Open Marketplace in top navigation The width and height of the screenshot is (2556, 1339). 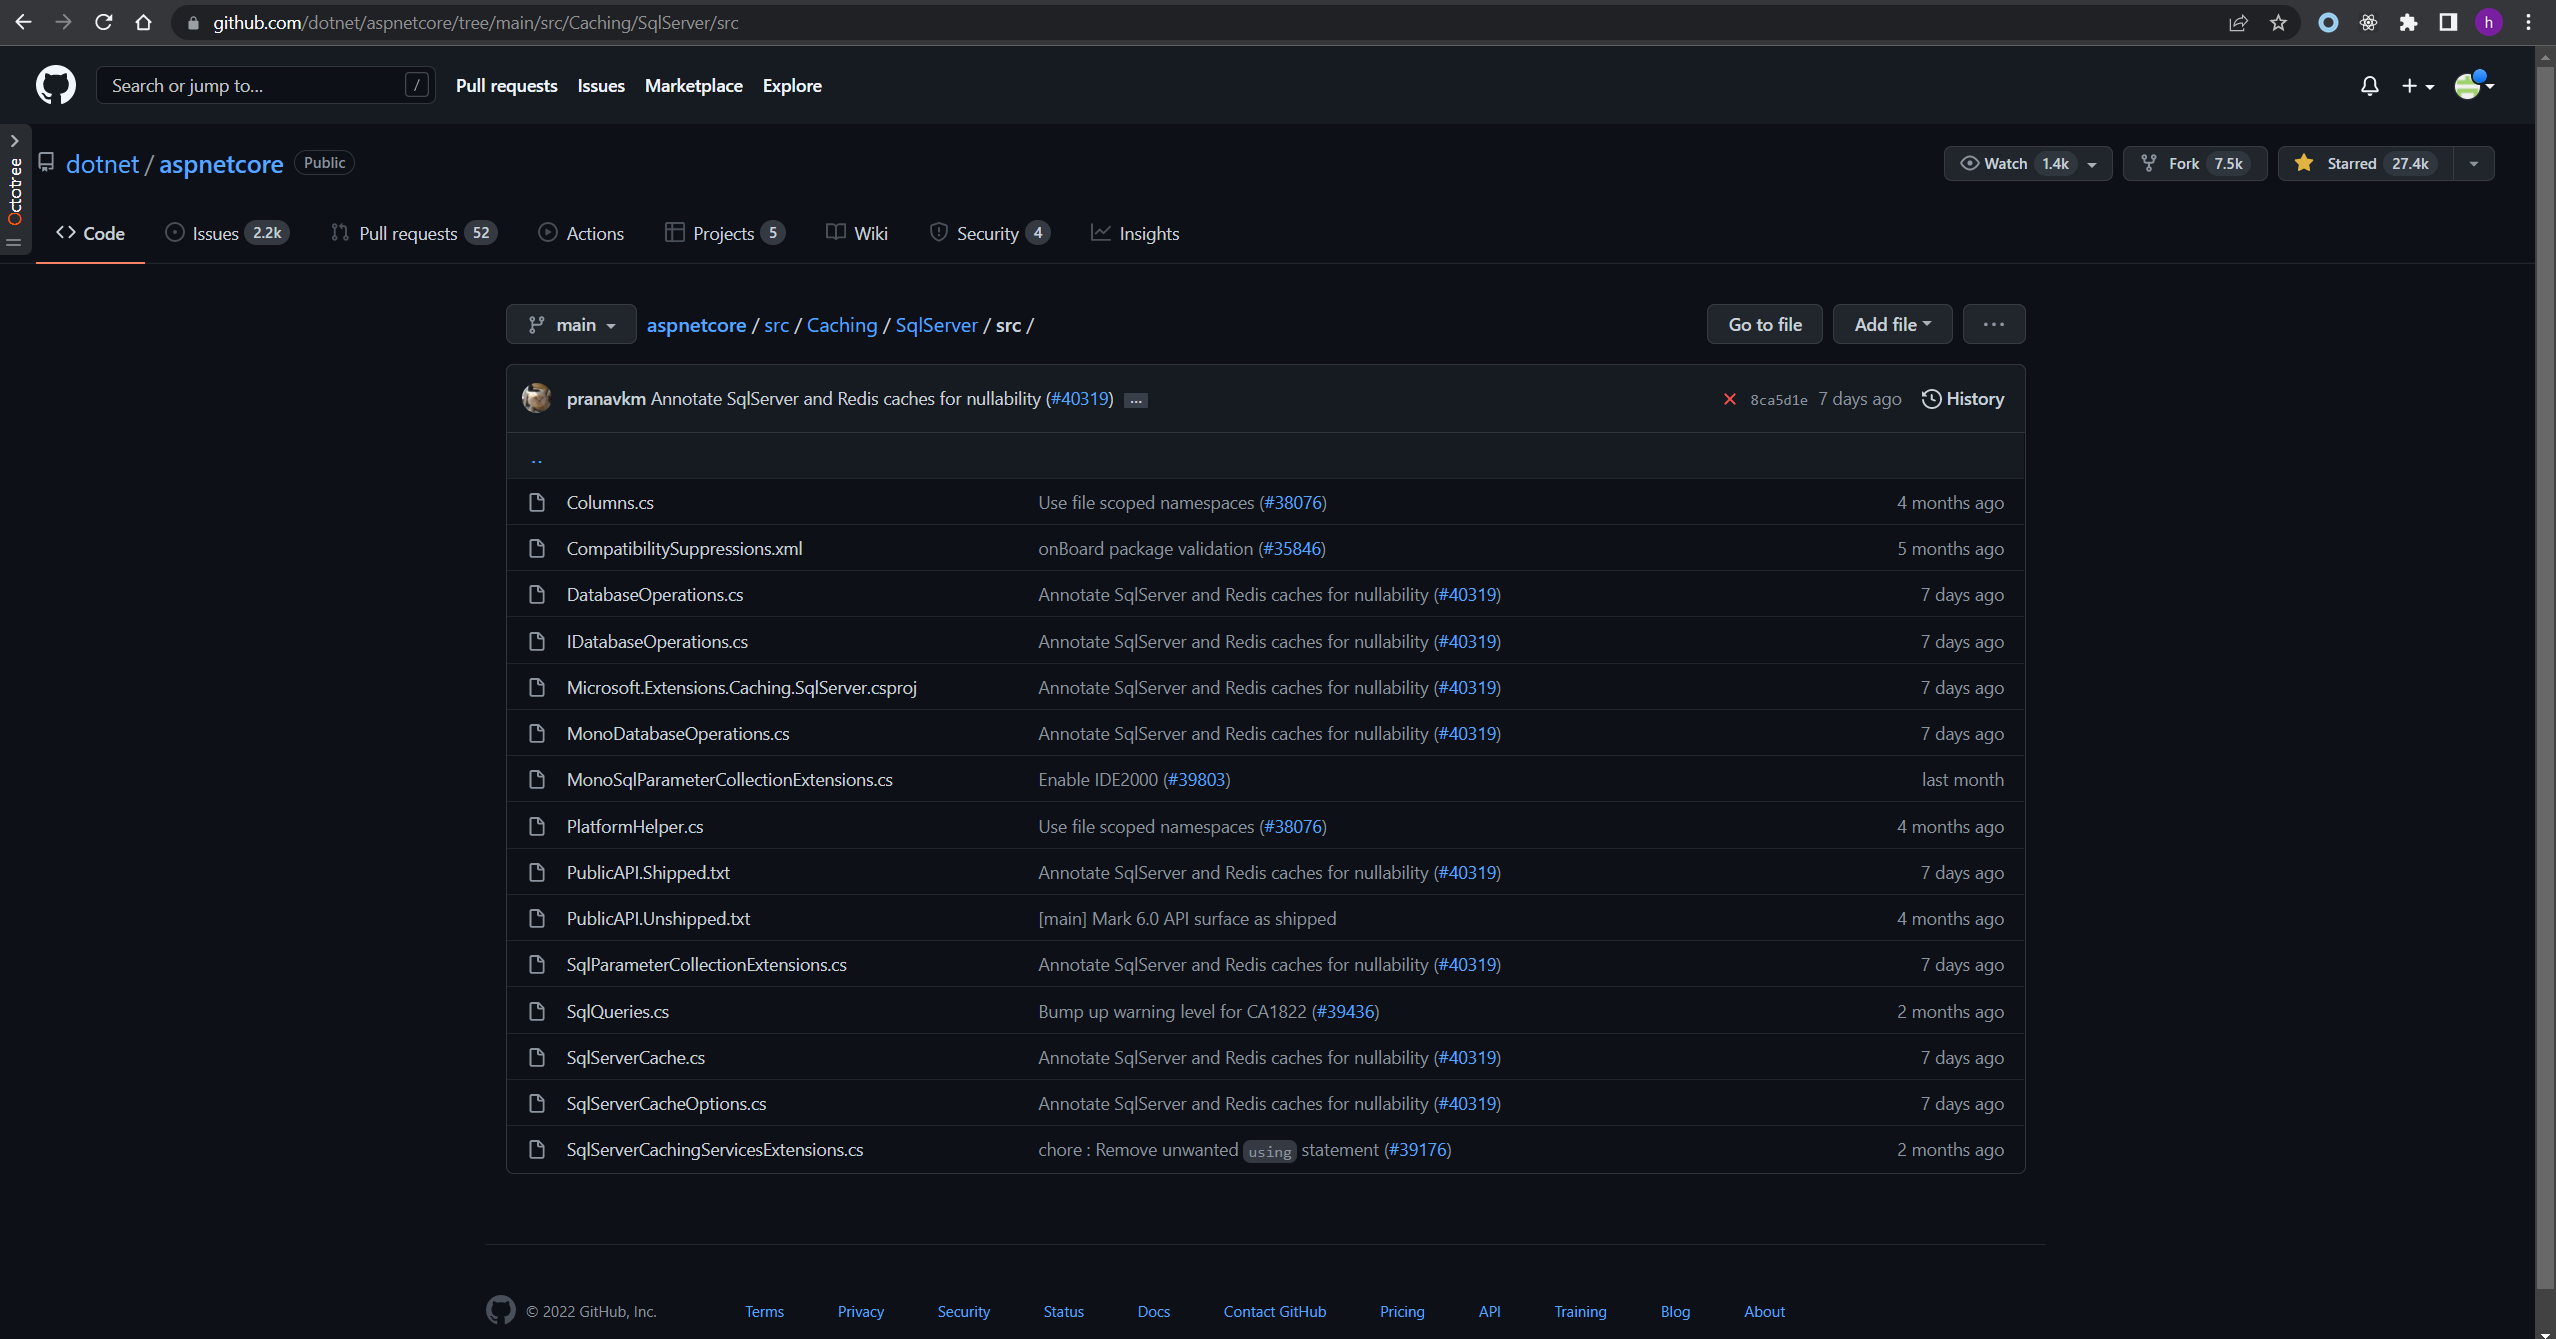point(694,86)
